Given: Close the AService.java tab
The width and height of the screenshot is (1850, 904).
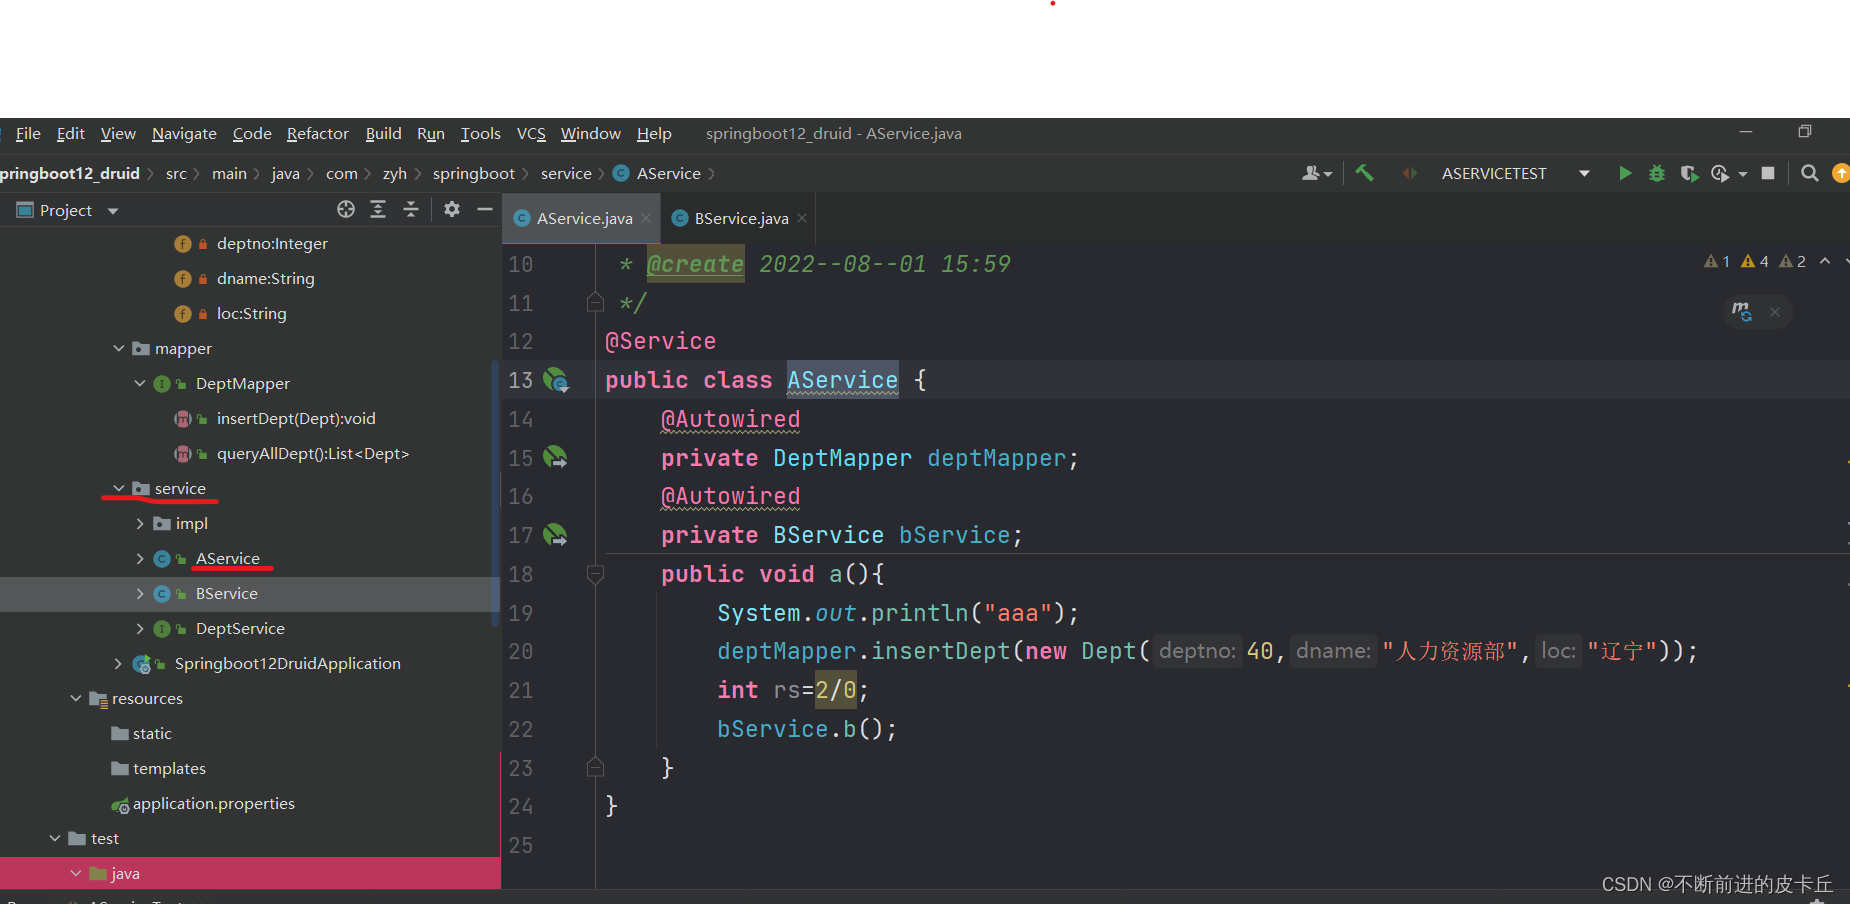Looking at the screenshot, I should (x=646, y=218).
